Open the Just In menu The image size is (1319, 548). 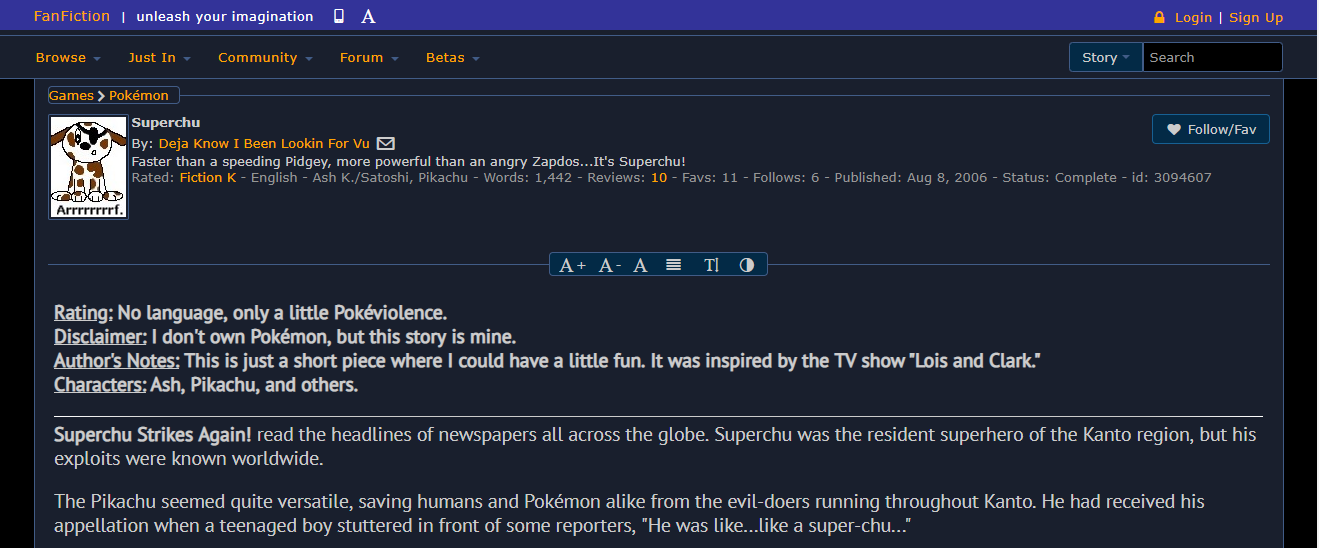[159, 58]
